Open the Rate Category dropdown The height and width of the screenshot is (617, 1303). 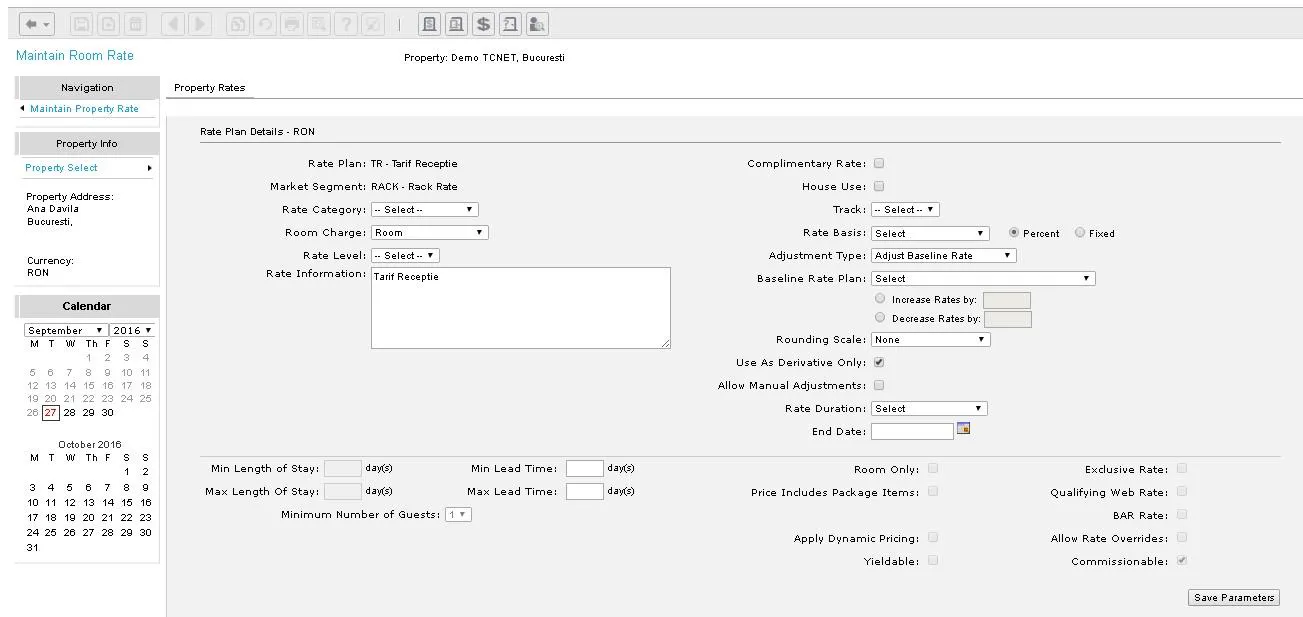425,210
